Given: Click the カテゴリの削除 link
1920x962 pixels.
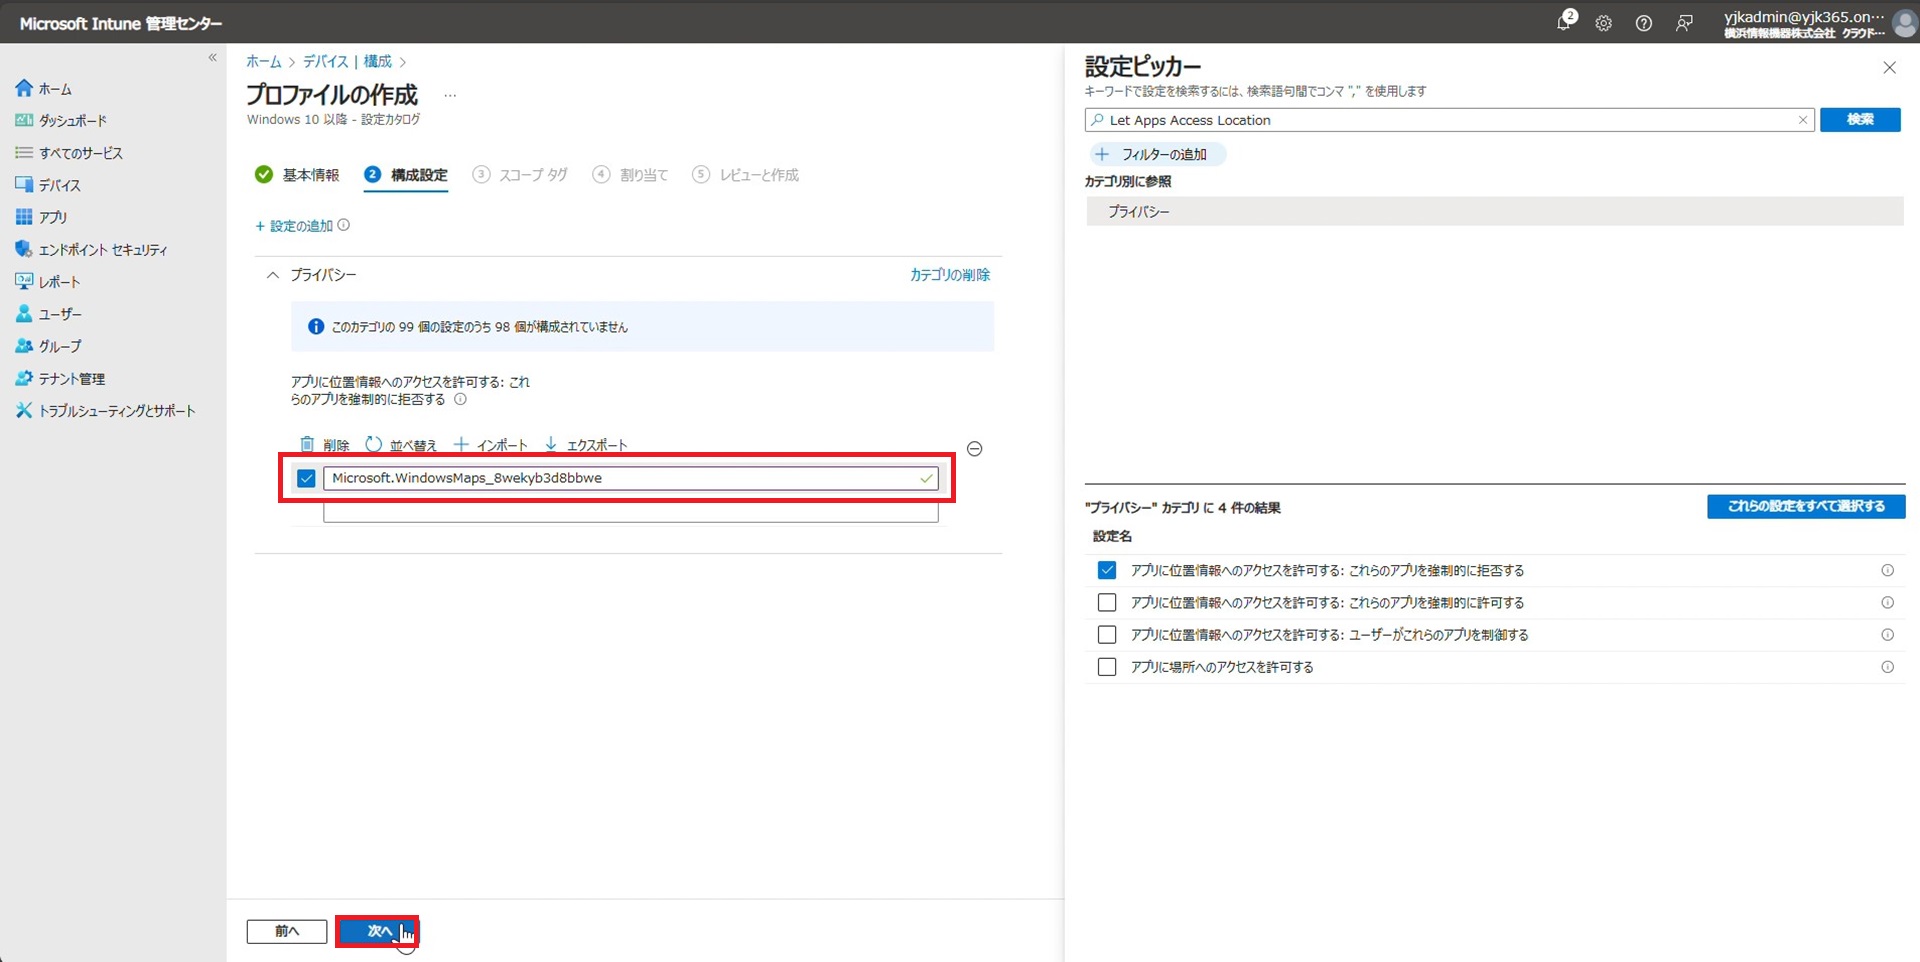Looking at the screenshot, I should (x=949, y=275).
